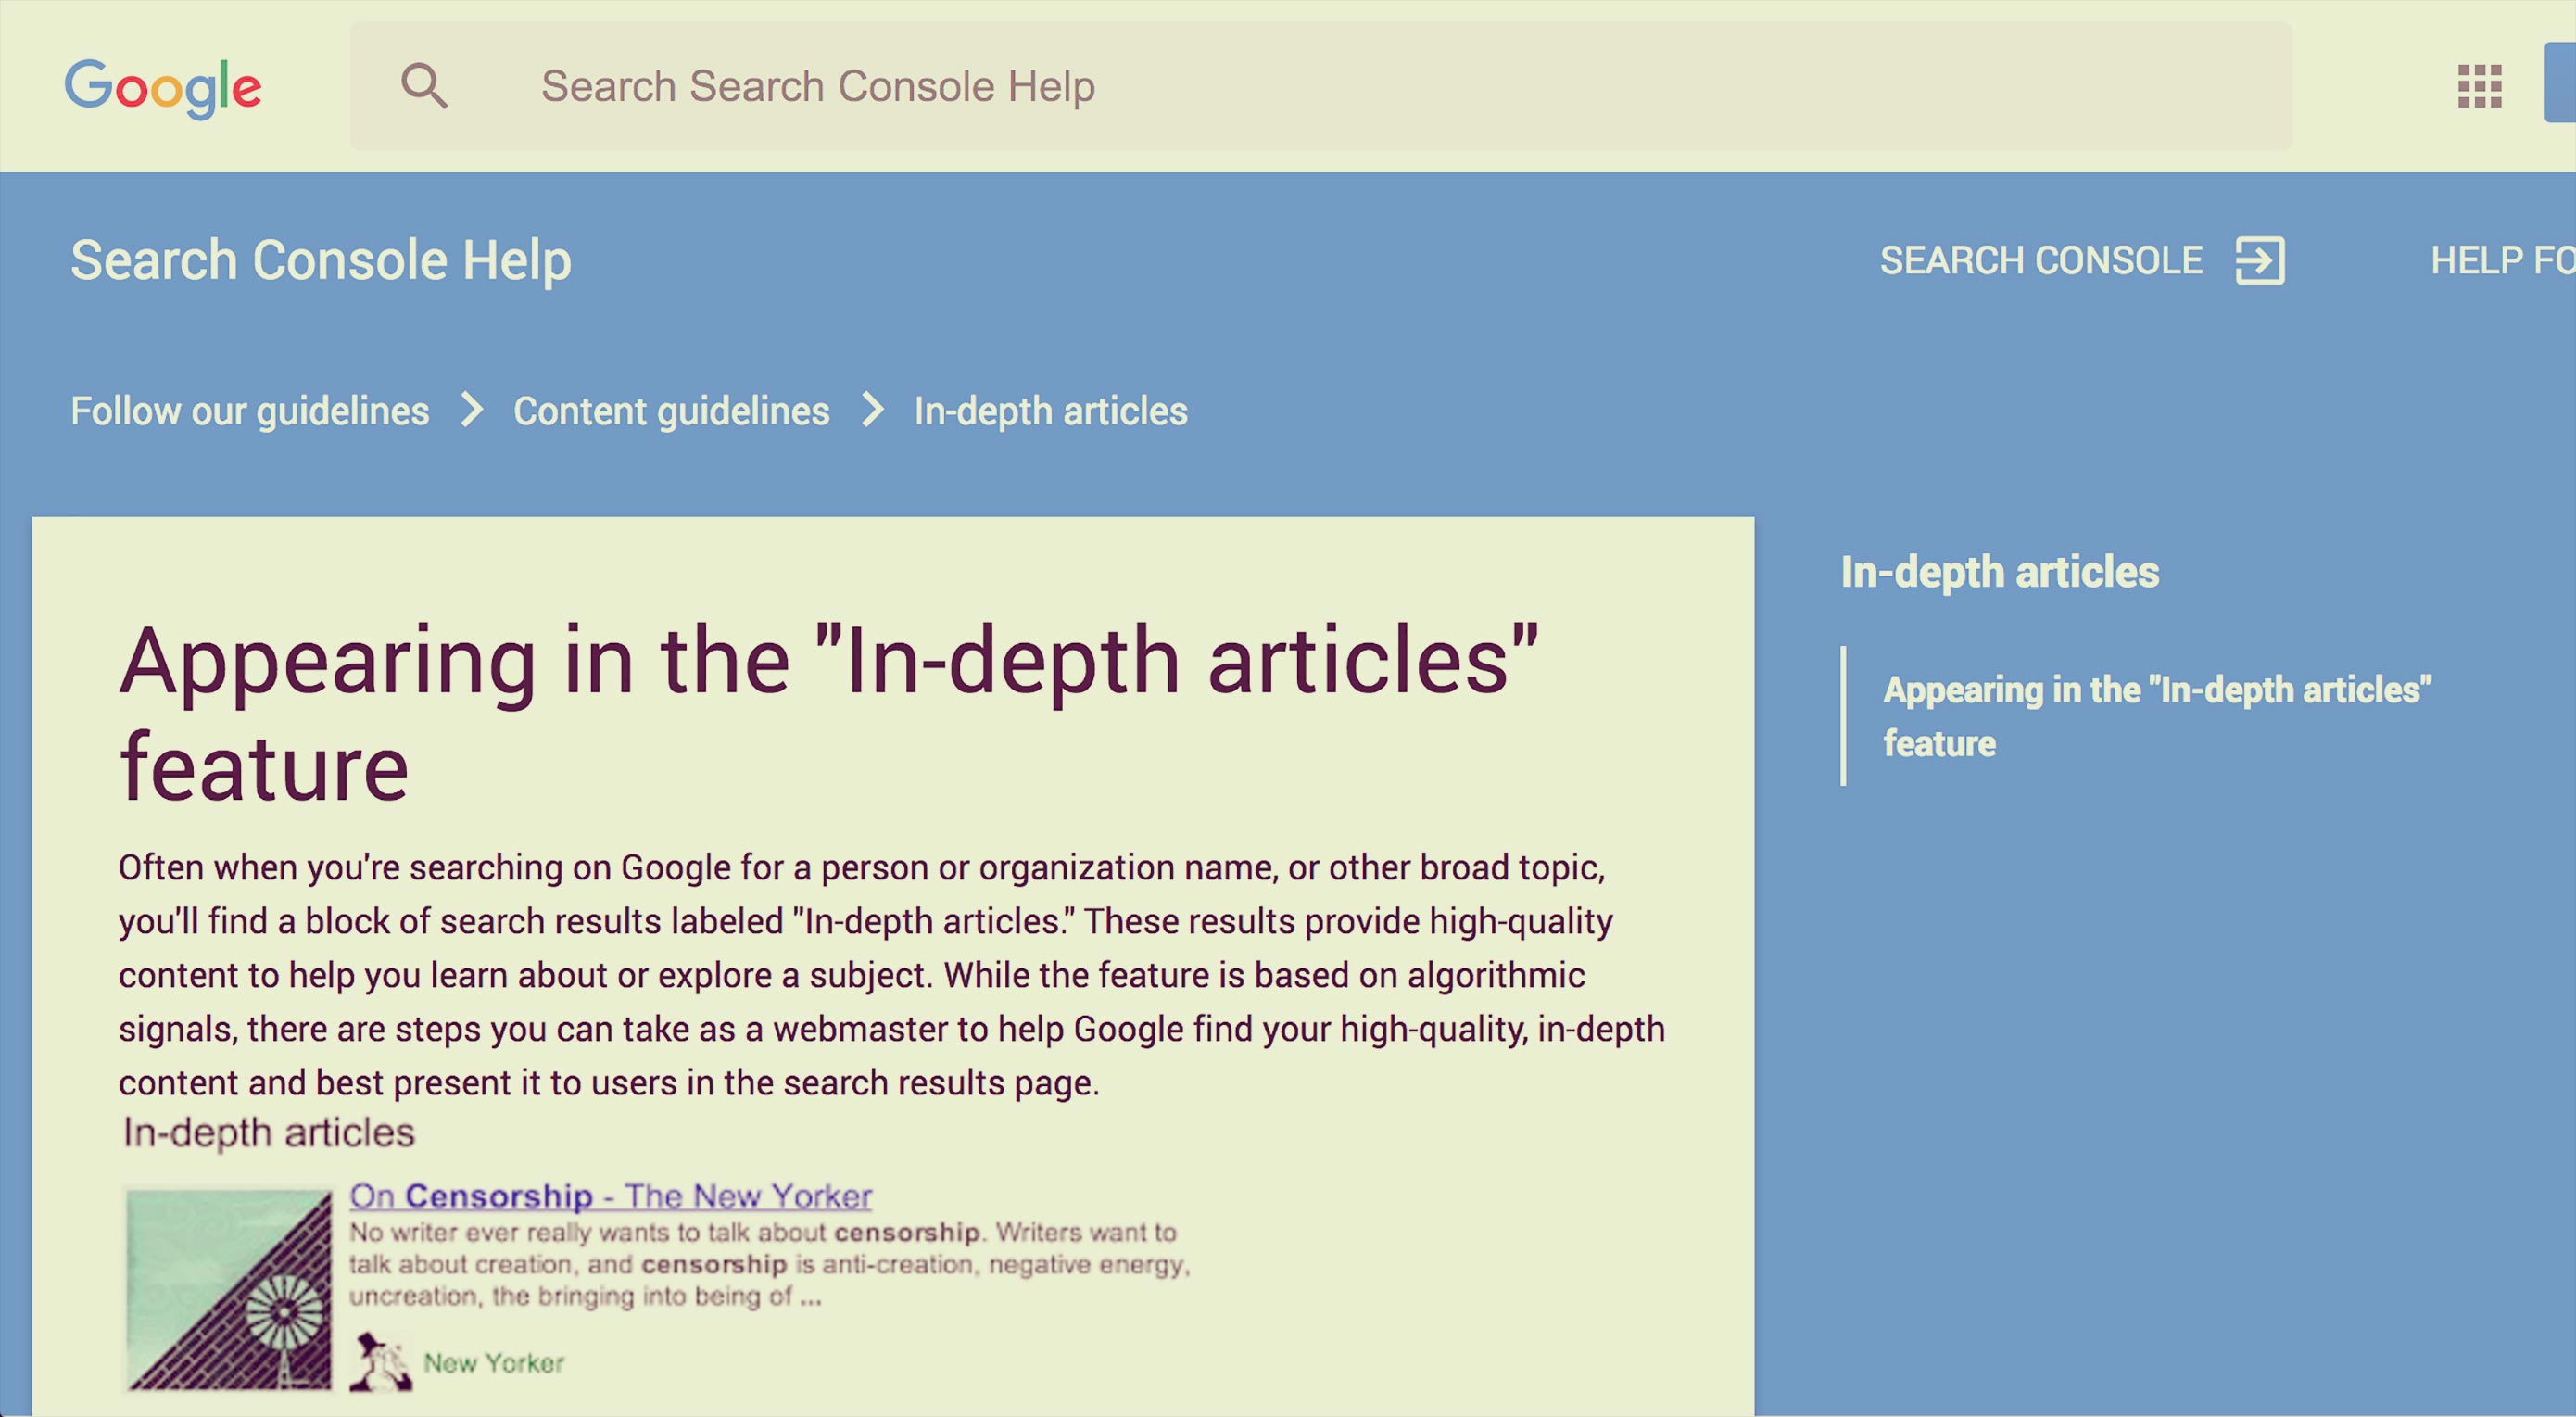Go to Content guidelines breadcrumb
Viewport: 2576px width, 1417px height.
[x=671, y=411]
